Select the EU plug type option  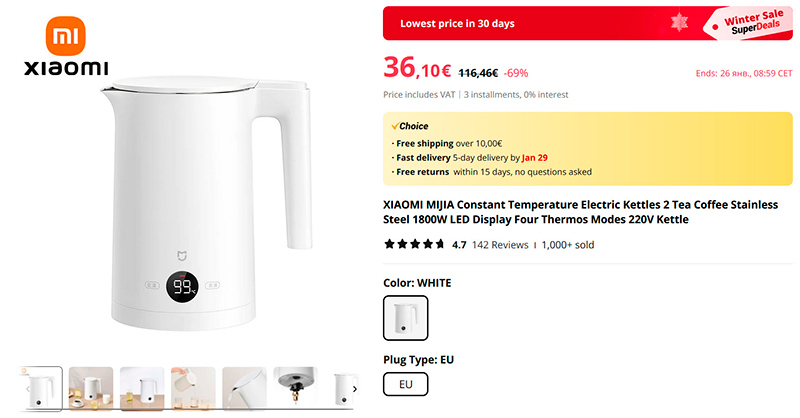pos(405,384)
